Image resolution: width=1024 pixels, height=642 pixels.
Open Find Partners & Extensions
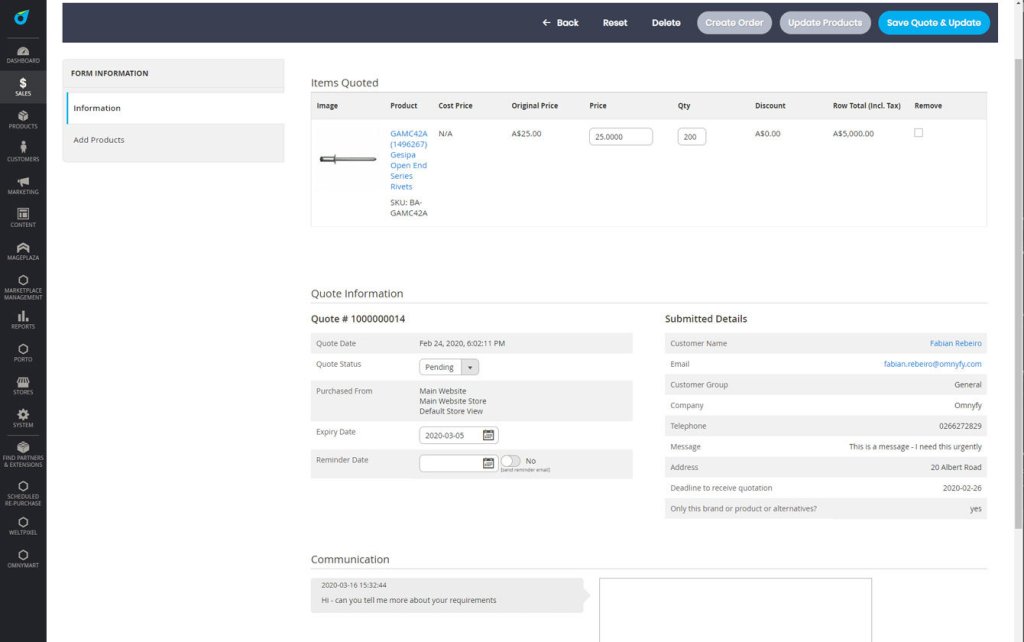pyautogui.click(x=23, y=453)
